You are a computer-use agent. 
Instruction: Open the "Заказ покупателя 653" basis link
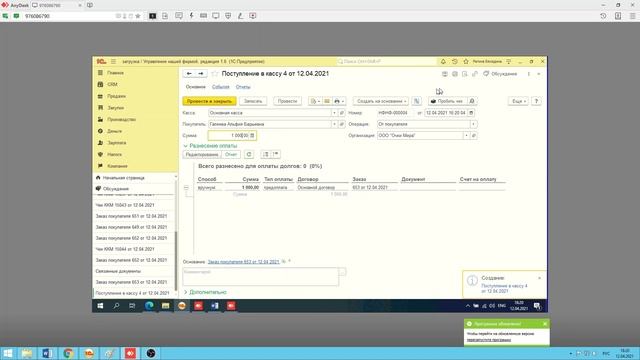[x=243, y=262]
